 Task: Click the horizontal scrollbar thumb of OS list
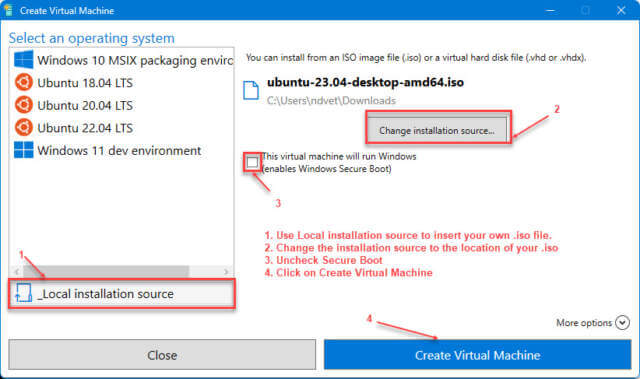106,271
